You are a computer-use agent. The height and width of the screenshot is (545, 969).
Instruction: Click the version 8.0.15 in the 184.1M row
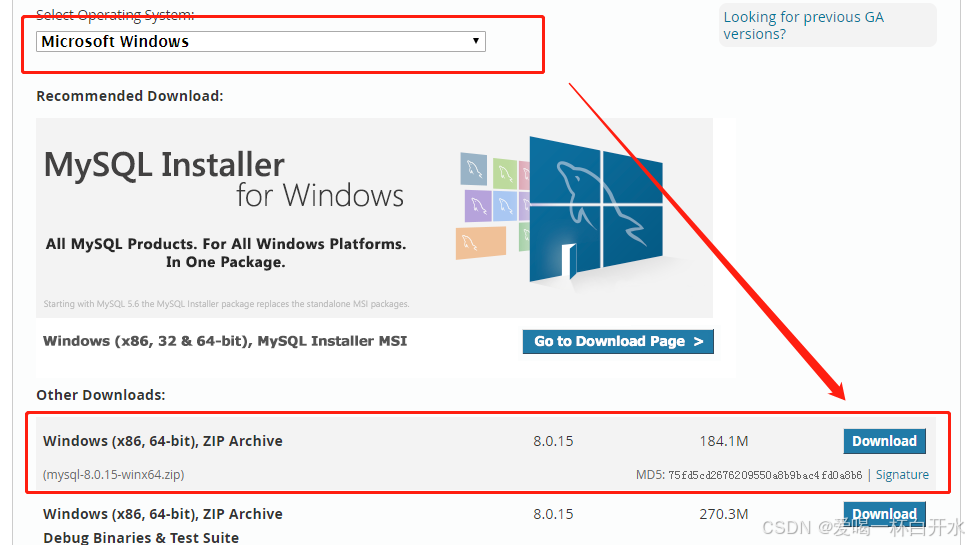click(x=553, y=441)
